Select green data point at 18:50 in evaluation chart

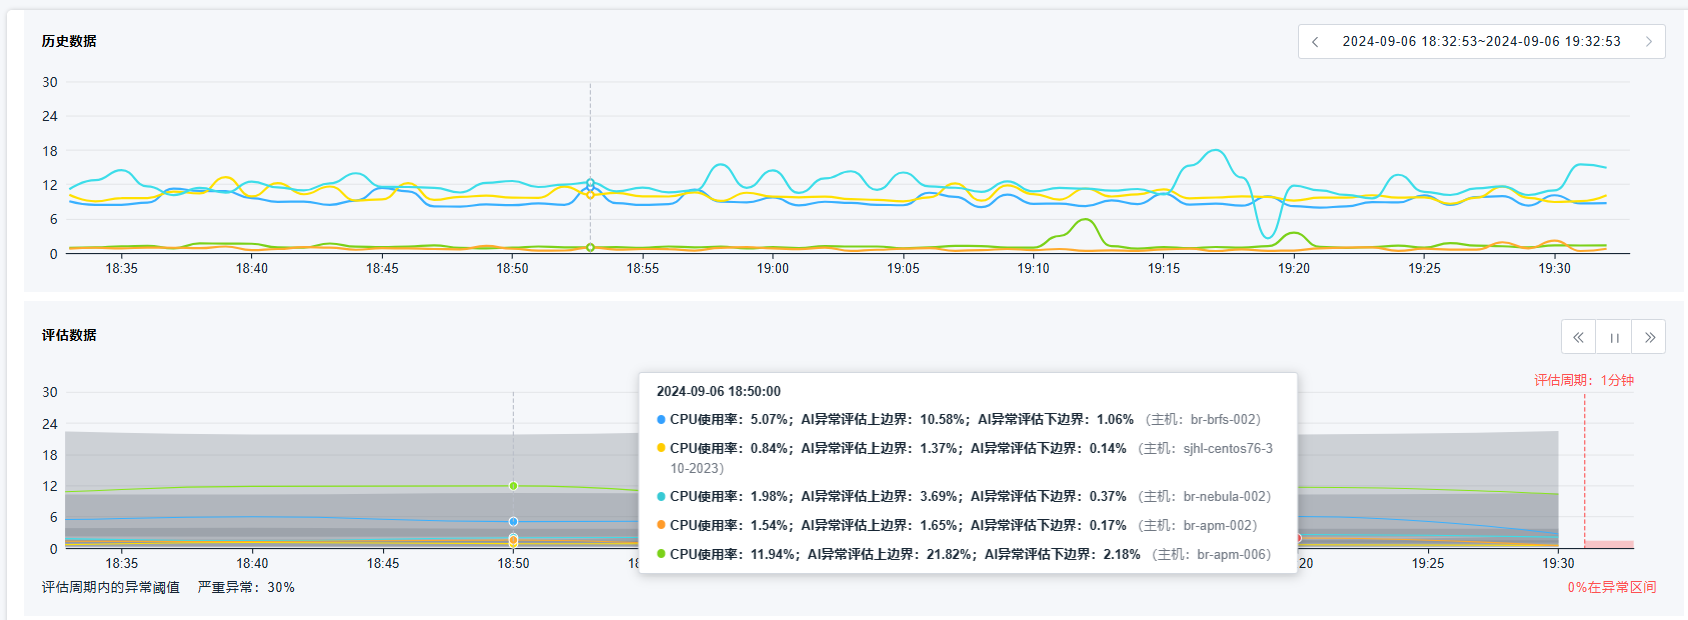coord(513,486)
